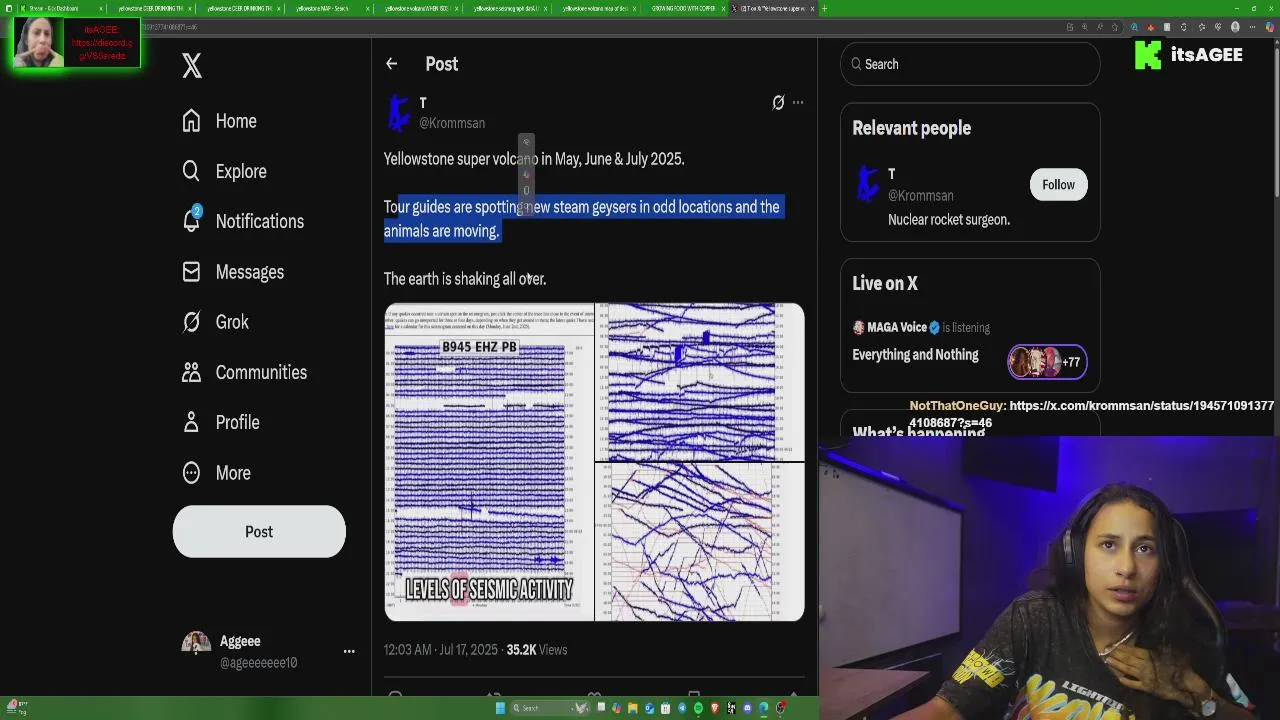Go back with the Post arrow

tap(391, 64)
